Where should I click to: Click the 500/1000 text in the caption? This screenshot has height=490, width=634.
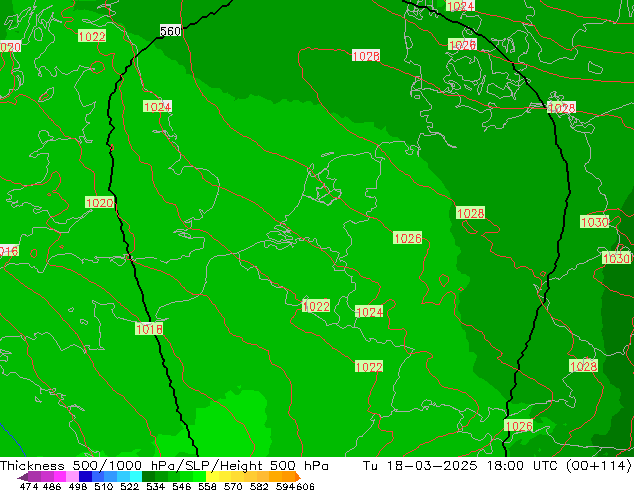point(106,466)
